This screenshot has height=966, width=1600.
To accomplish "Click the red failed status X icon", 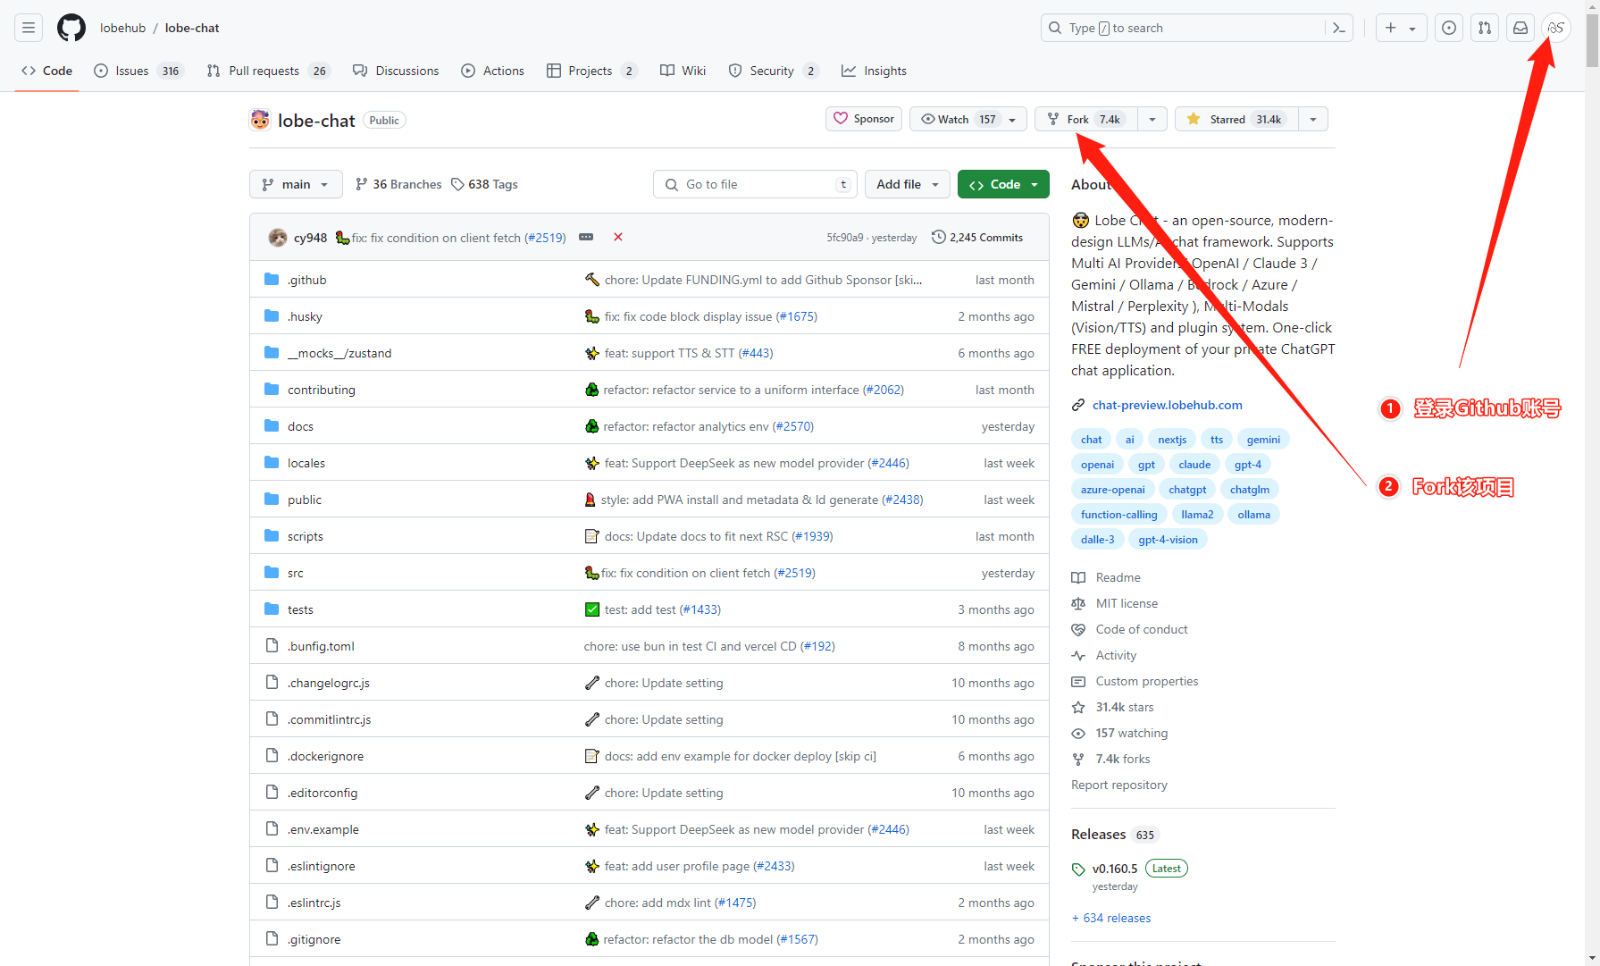I will click(618, 237).
